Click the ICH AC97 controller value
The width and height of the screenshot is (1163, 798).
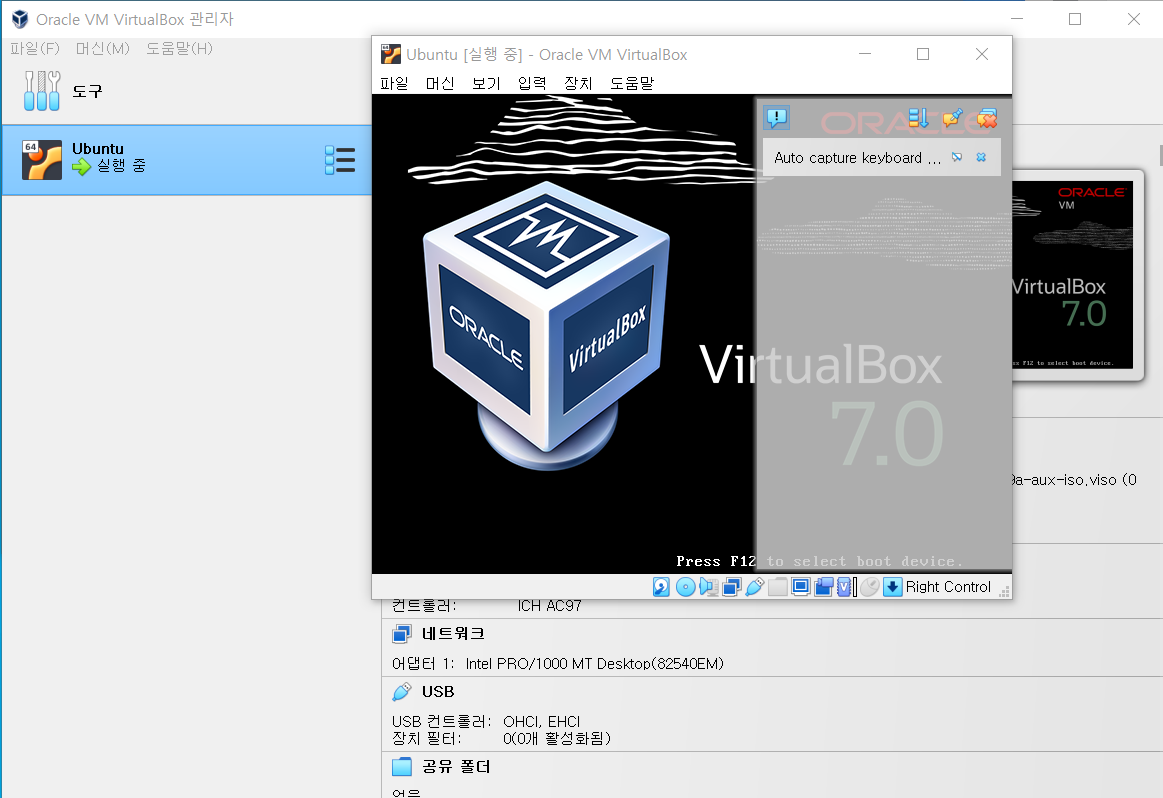[x=550, y=606]
